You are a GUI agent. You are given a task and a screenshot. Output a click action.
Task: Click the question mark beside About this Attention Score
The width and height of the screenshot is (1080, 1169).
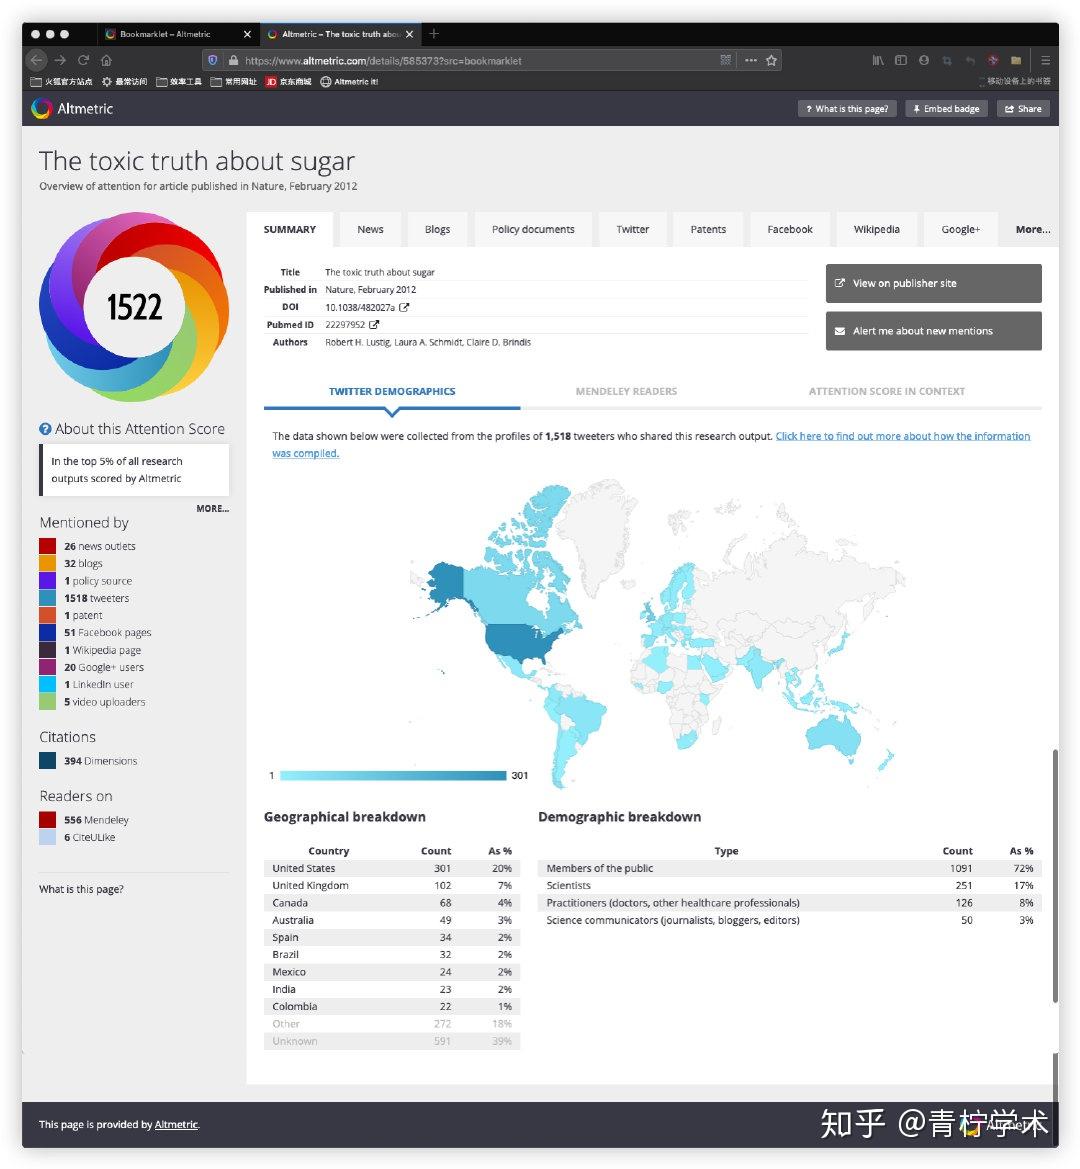[45, 428]
